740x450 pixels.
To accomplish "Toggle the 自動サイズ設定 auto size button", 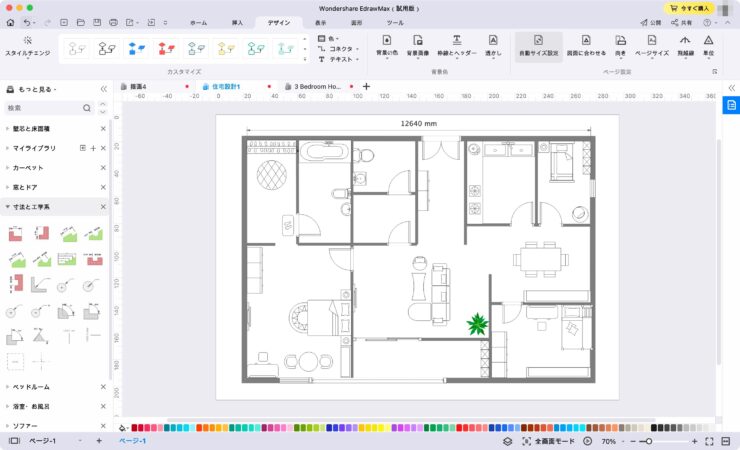I will [x=538, y=45].
